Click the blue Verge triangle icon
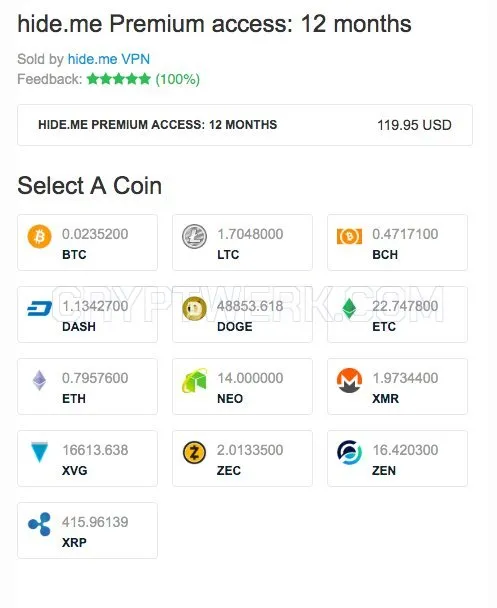 point(39,452)
